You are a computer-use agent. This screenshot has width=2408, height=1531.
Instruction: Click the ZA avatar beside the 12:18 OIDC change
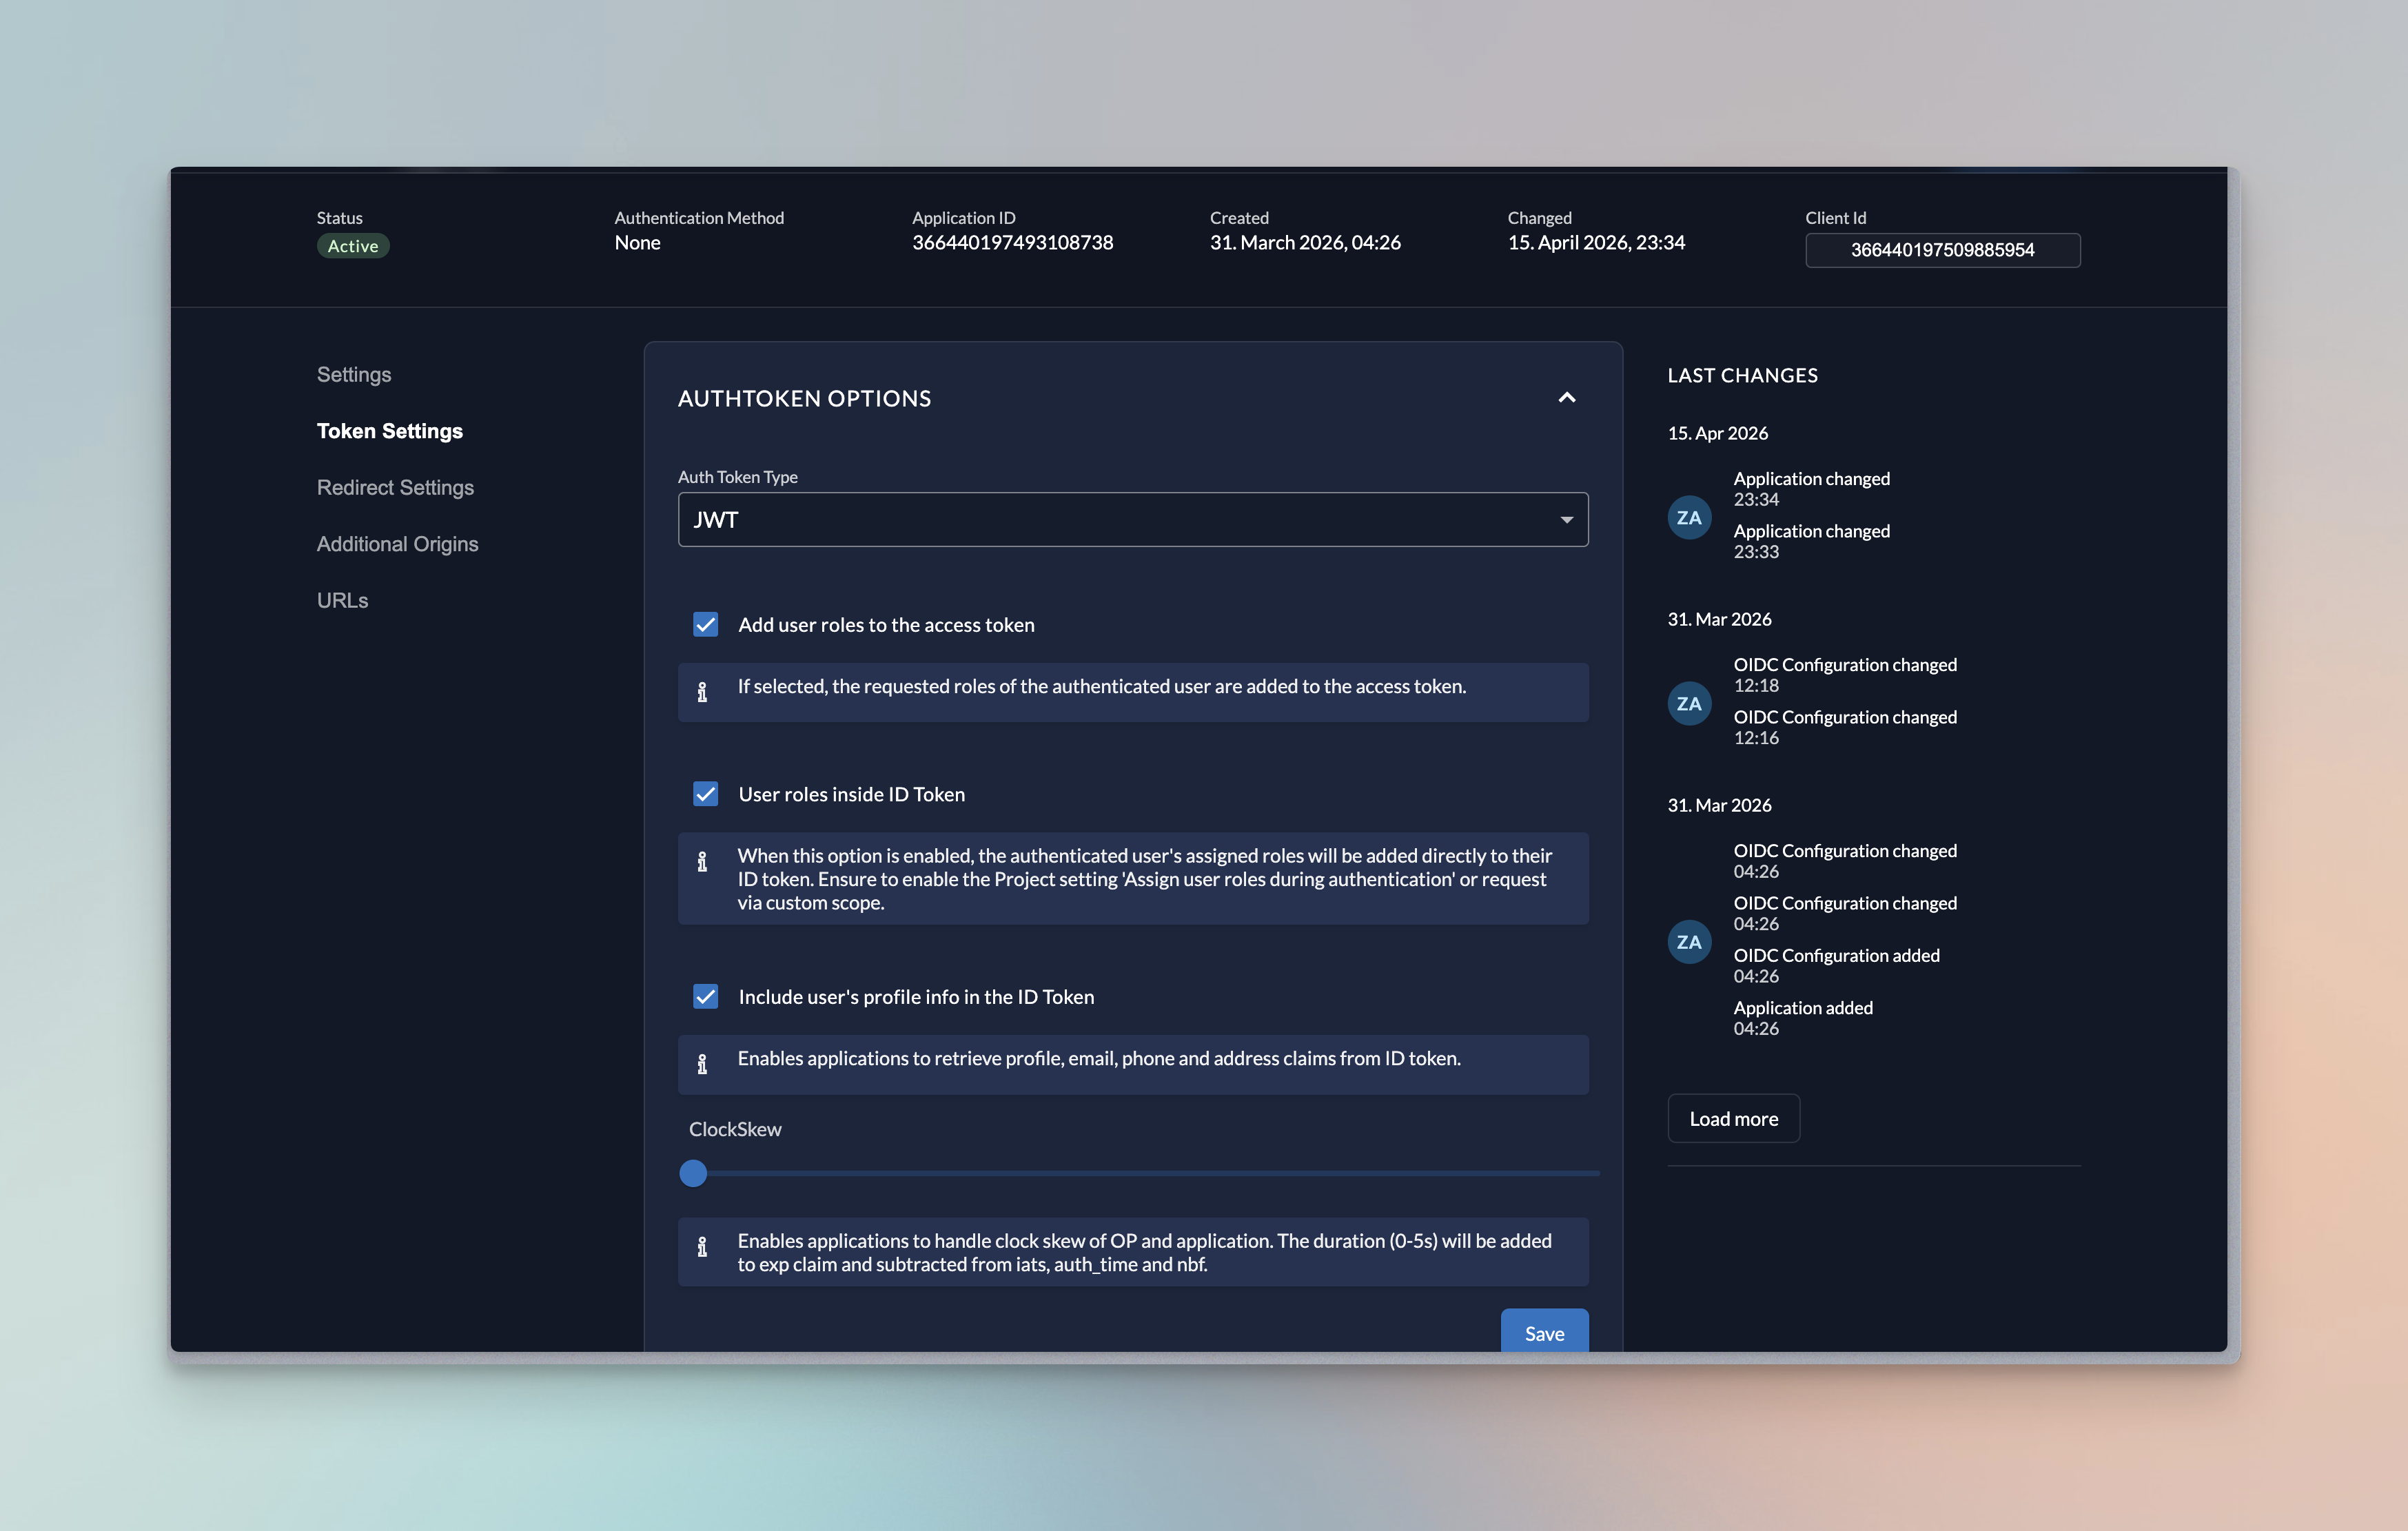click(1689, 703)
